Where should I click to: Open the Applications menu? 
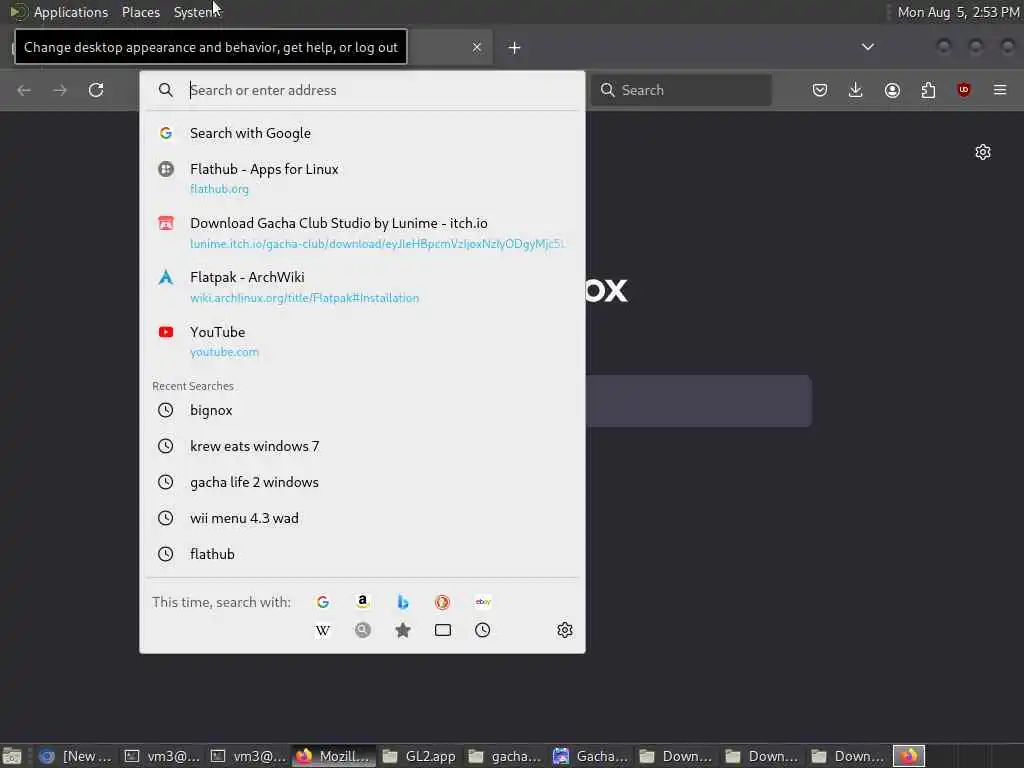click(71, 12)
